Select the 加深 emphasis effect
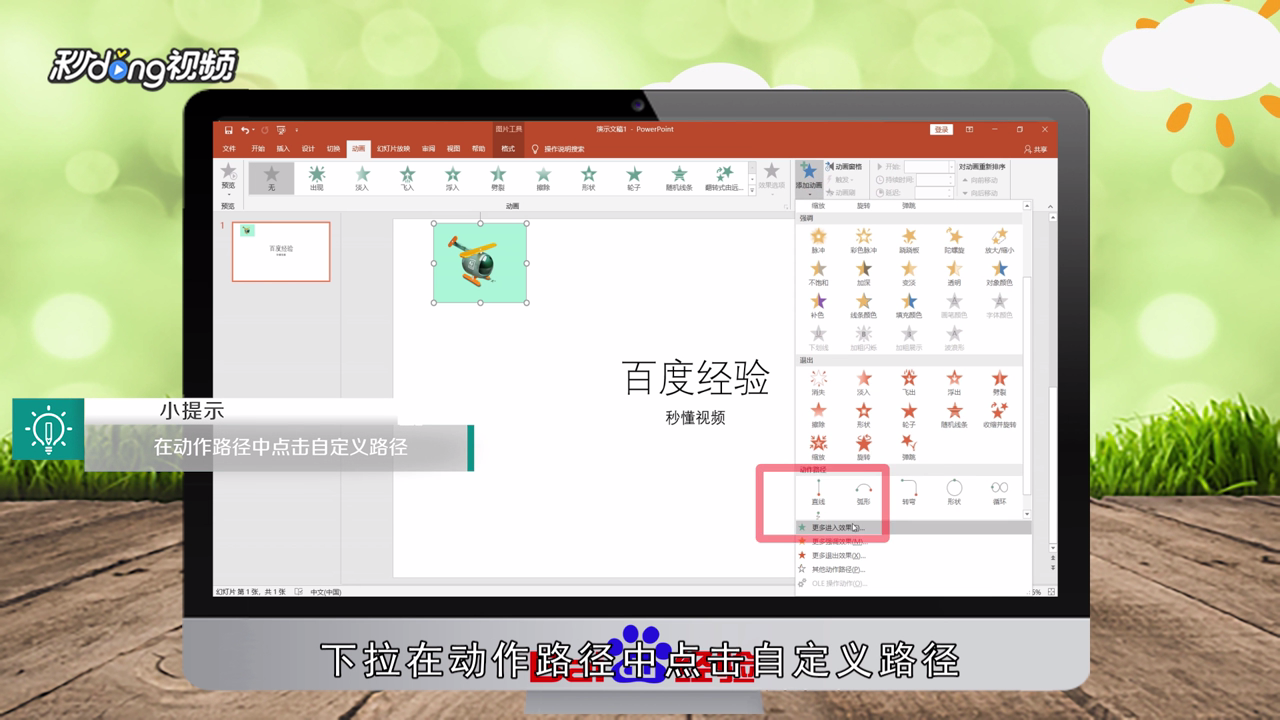The width and height of the screenshot is (1280, 720). [863, 274]
